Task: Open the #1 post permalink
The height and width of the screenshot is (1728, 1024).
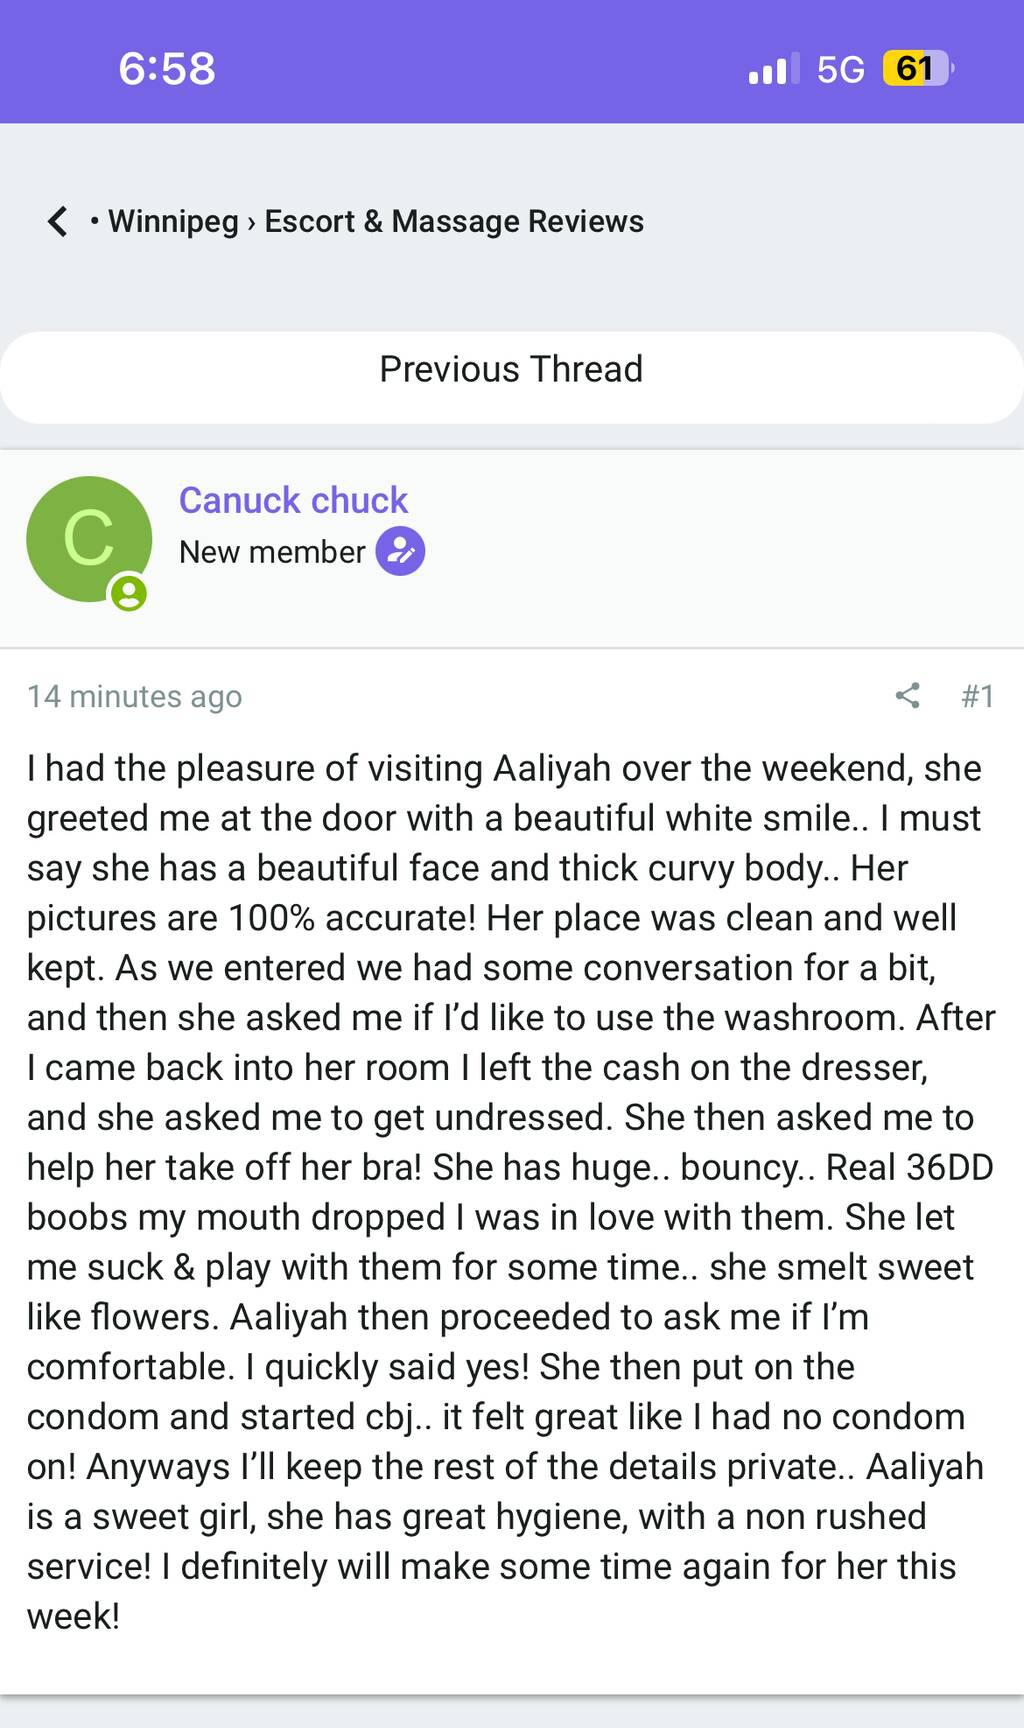Action: [x=977, y=696]
